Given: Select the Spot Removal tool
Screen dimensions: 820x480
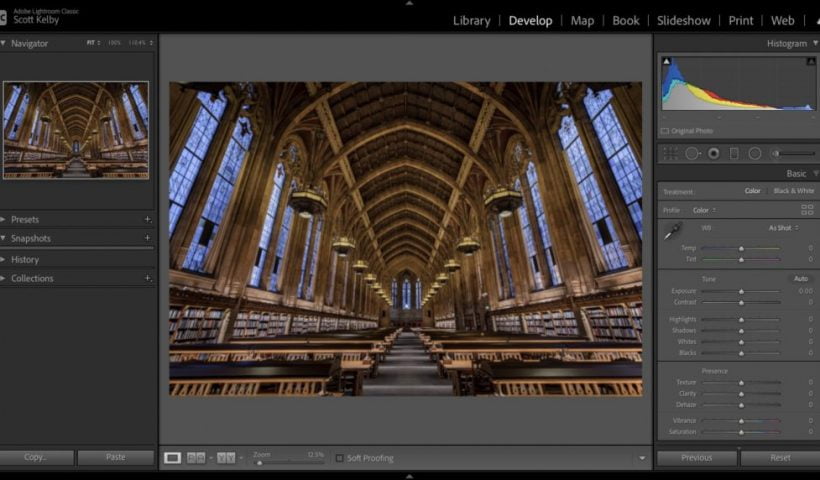Looking at the screenshot, I should point(692,153).
